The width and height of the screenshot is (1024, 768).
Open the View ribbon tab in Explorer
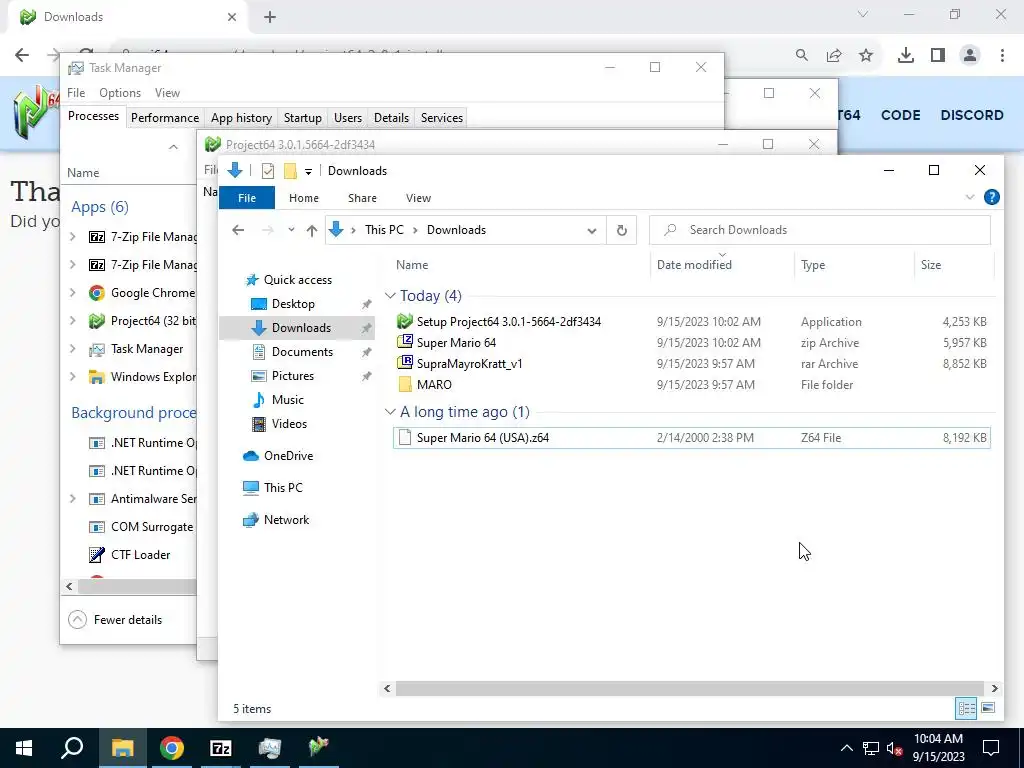tap(419, 198)
